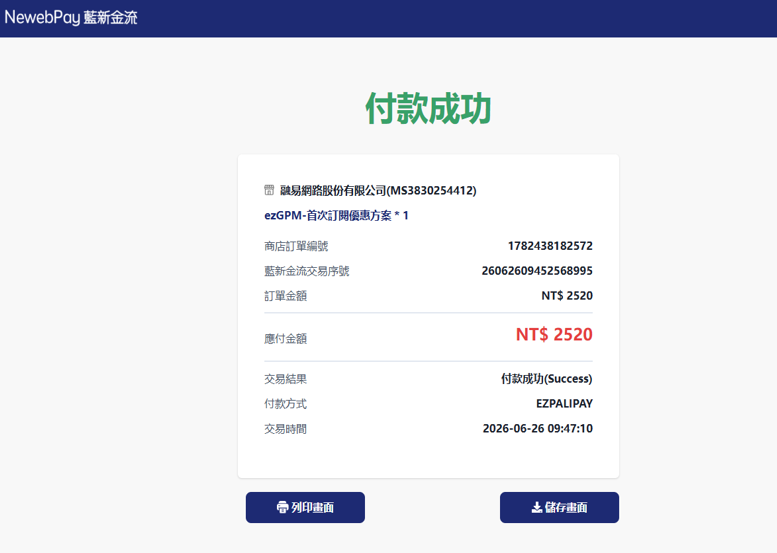Click the 付款成功 heading
The width and height of the screenshot is (777, 553).
[428, 108]
